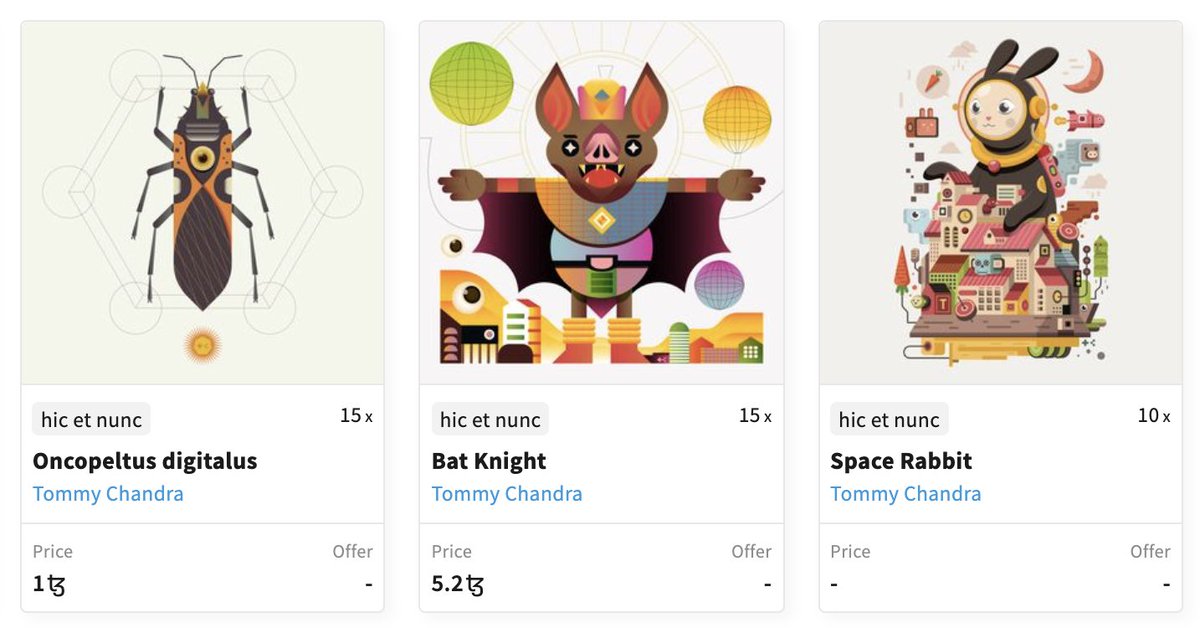Select hic et nunc tag on Oncopeltus card
This screenshot has height=628, width=1200.
[x=91, y=419]
